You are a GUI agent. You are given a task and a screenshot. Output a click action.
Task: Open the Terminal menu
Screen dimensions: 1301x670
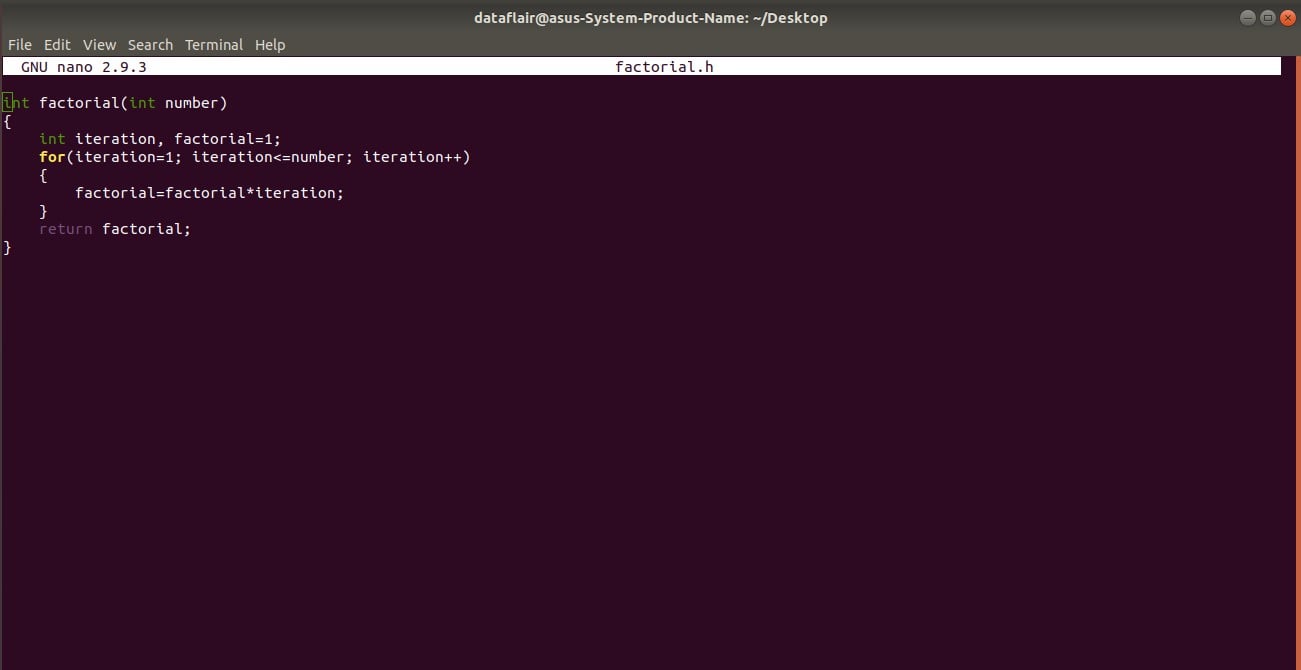[213, 44]
